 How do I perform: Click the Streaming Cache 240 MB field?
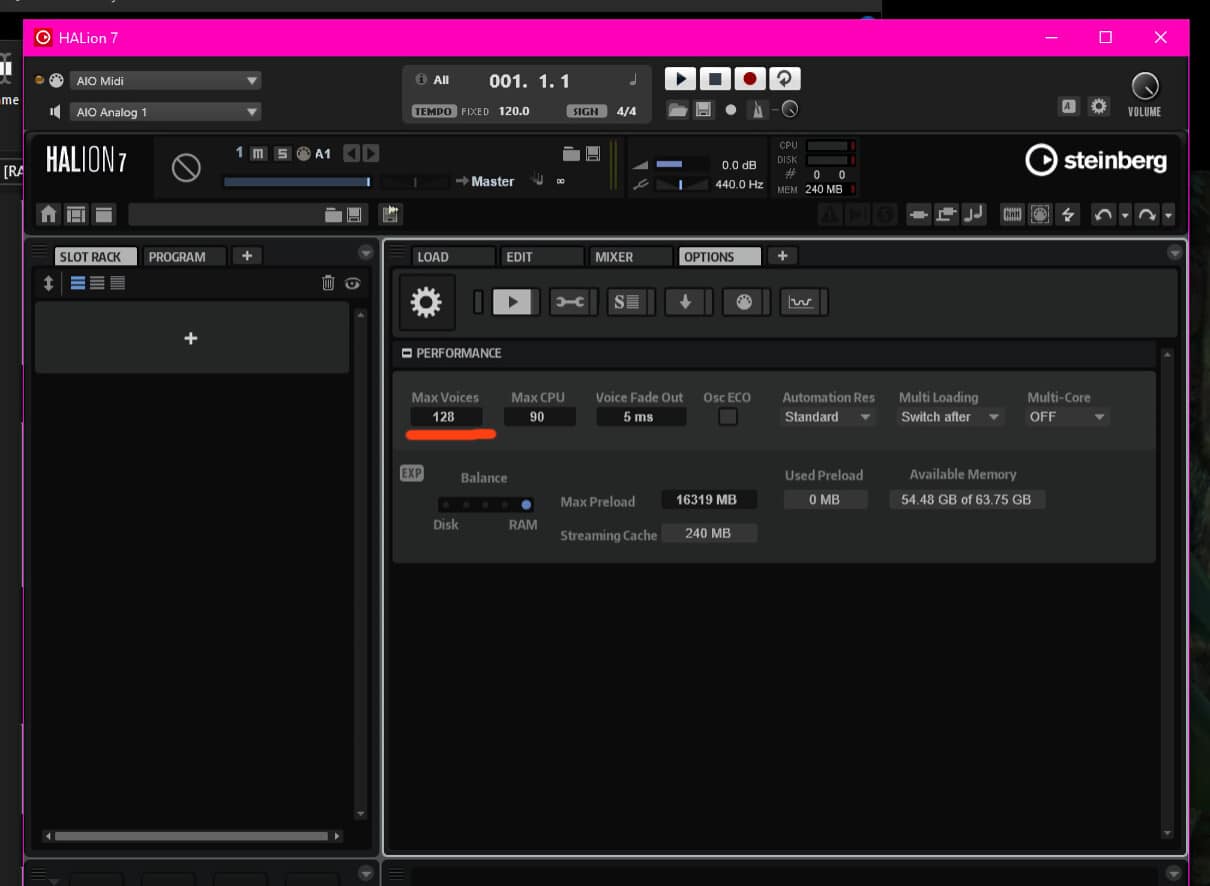708,534
